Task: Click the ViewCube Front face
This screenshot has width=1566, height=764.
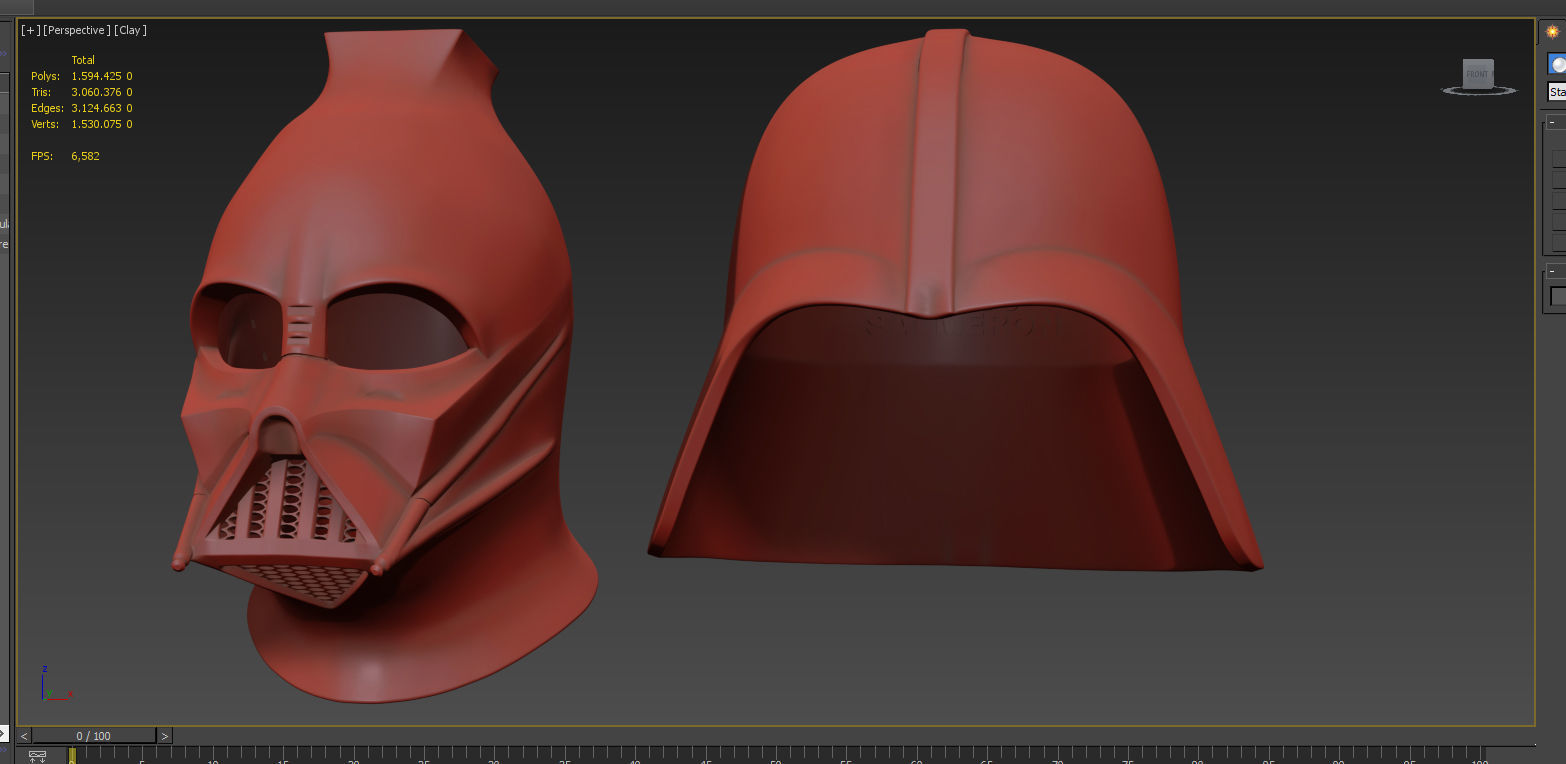Action: click(1478, 73)
